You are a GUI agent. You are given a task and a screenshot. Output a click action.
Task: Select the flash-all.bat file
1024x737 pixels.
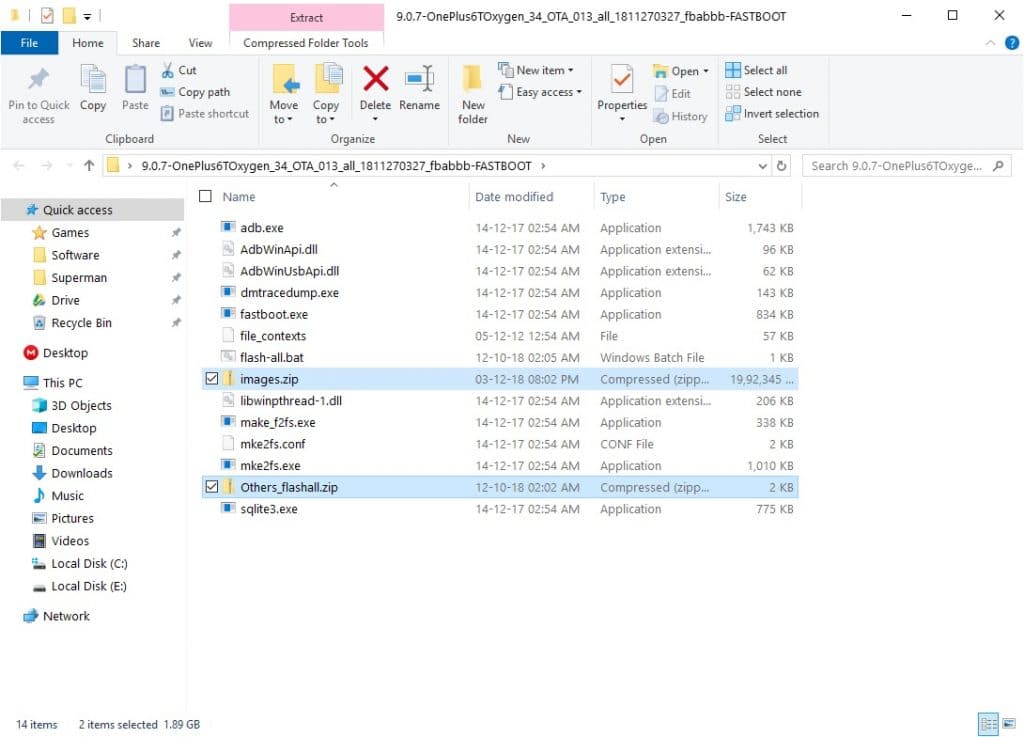pos(272,357)
